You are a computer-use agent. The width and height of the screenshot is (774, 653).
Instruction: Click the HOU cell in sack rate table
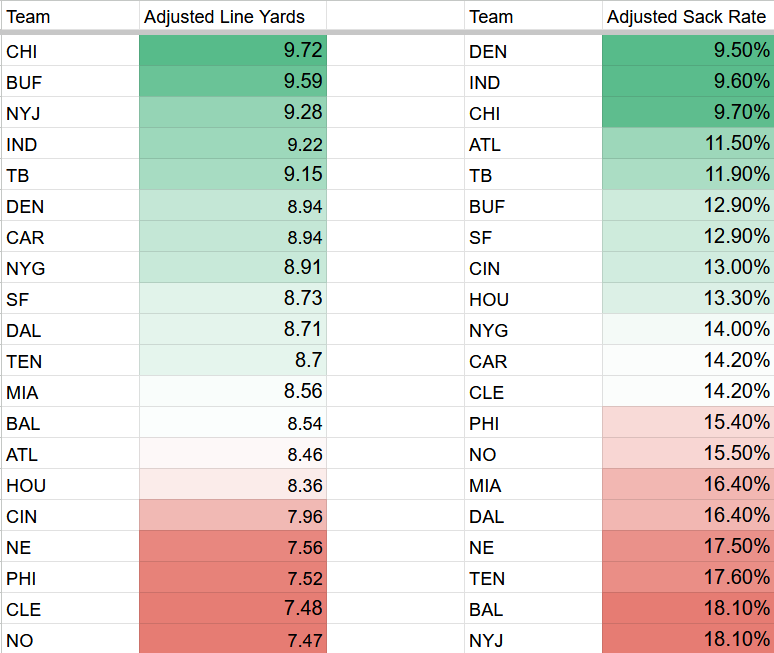533,299
